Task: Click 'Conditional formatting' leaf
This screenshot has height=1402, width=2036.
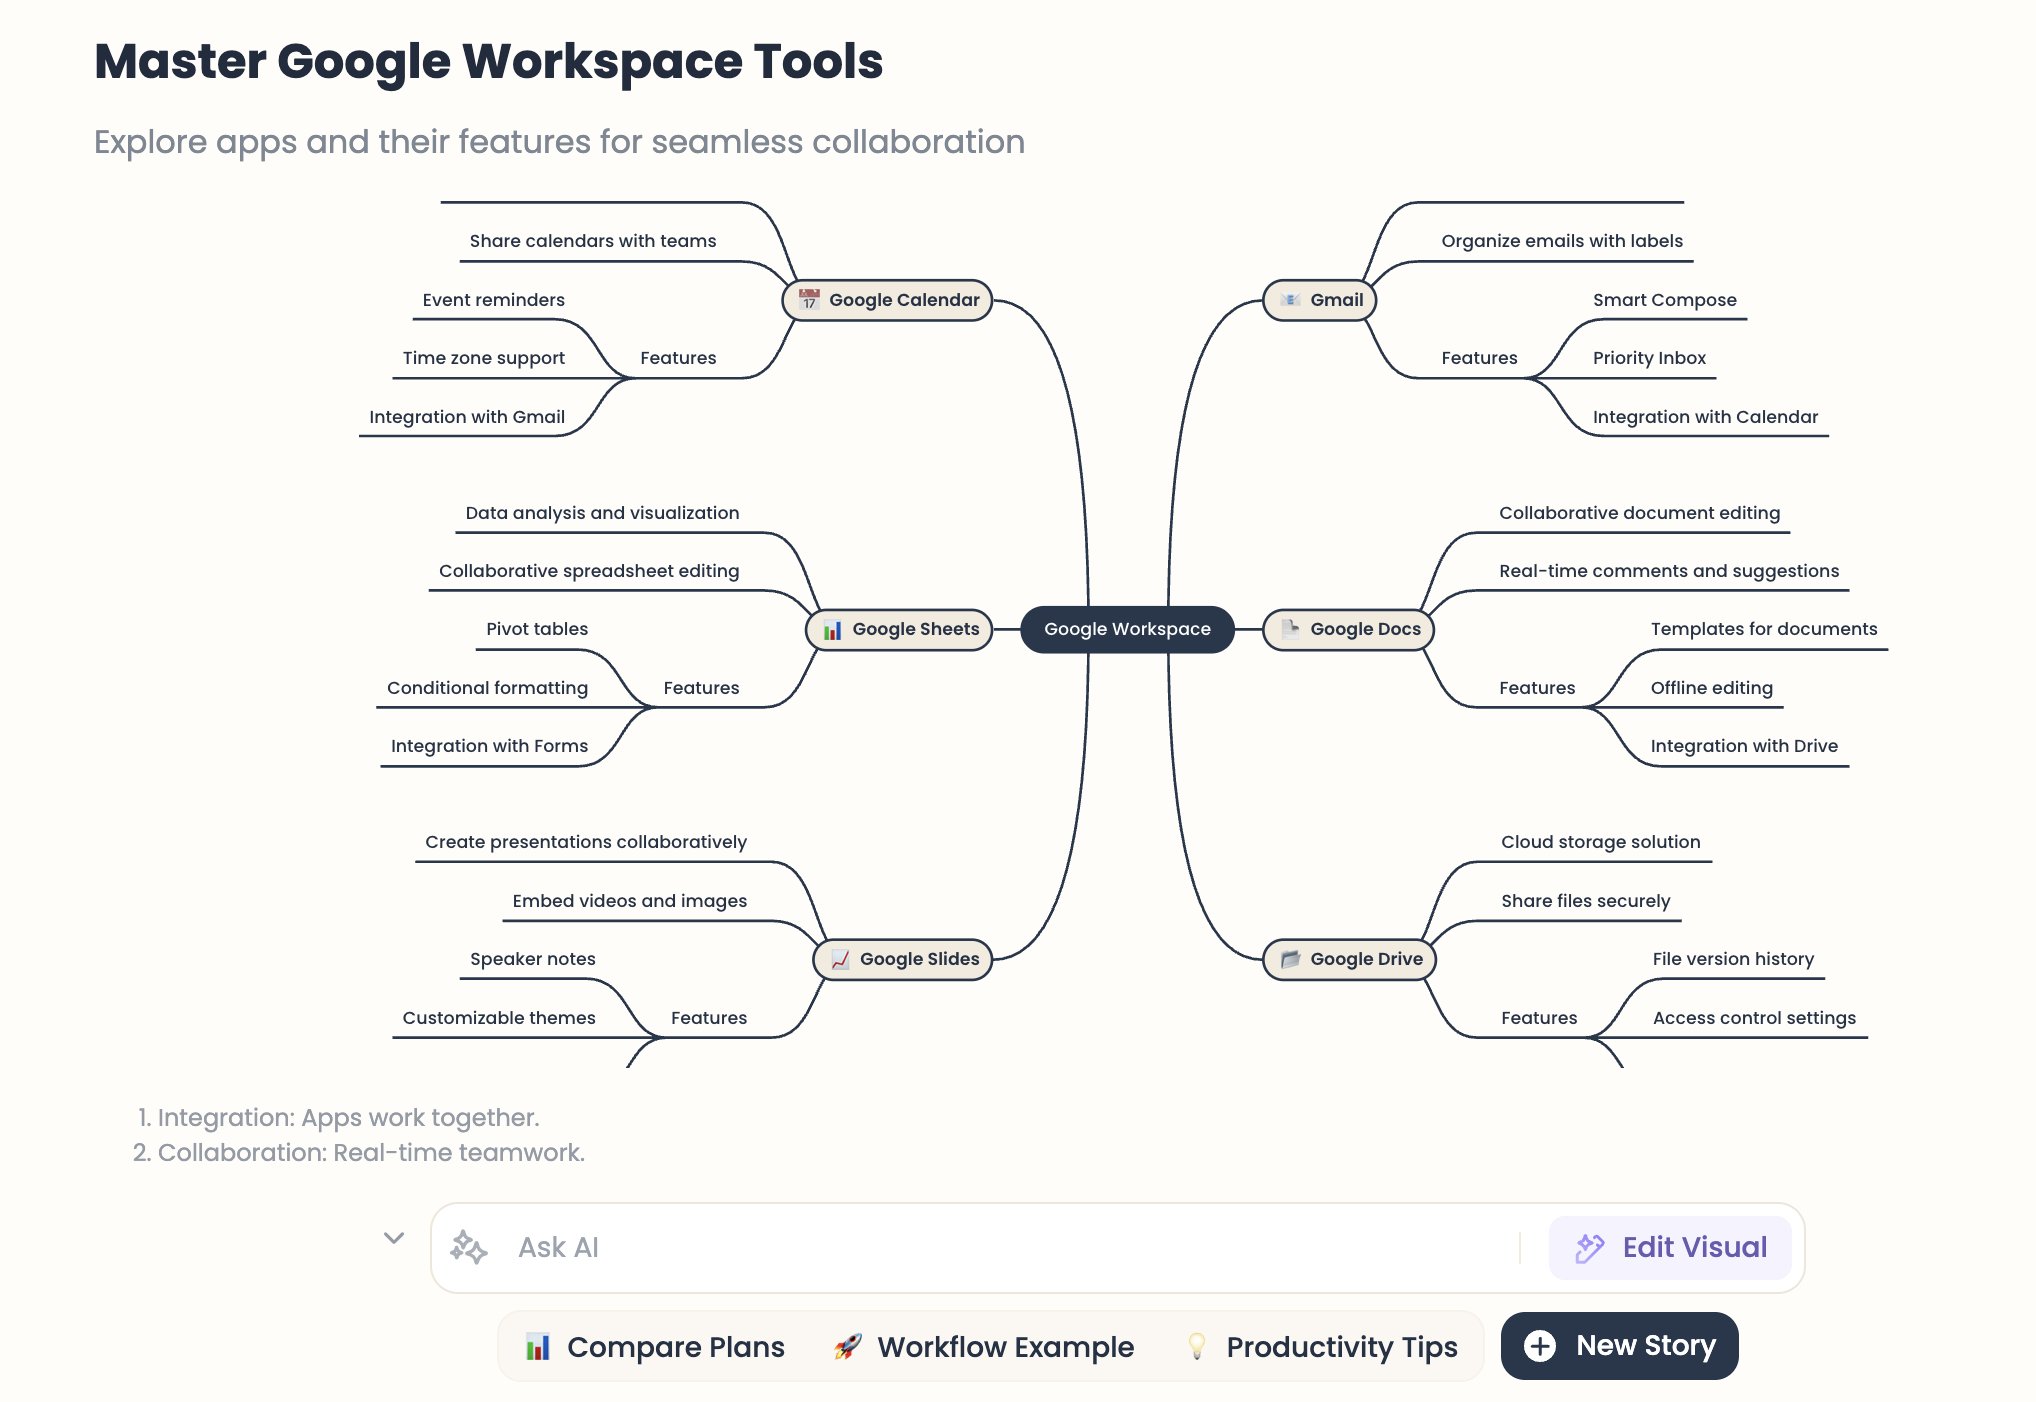Action: [x=487, y=688]
